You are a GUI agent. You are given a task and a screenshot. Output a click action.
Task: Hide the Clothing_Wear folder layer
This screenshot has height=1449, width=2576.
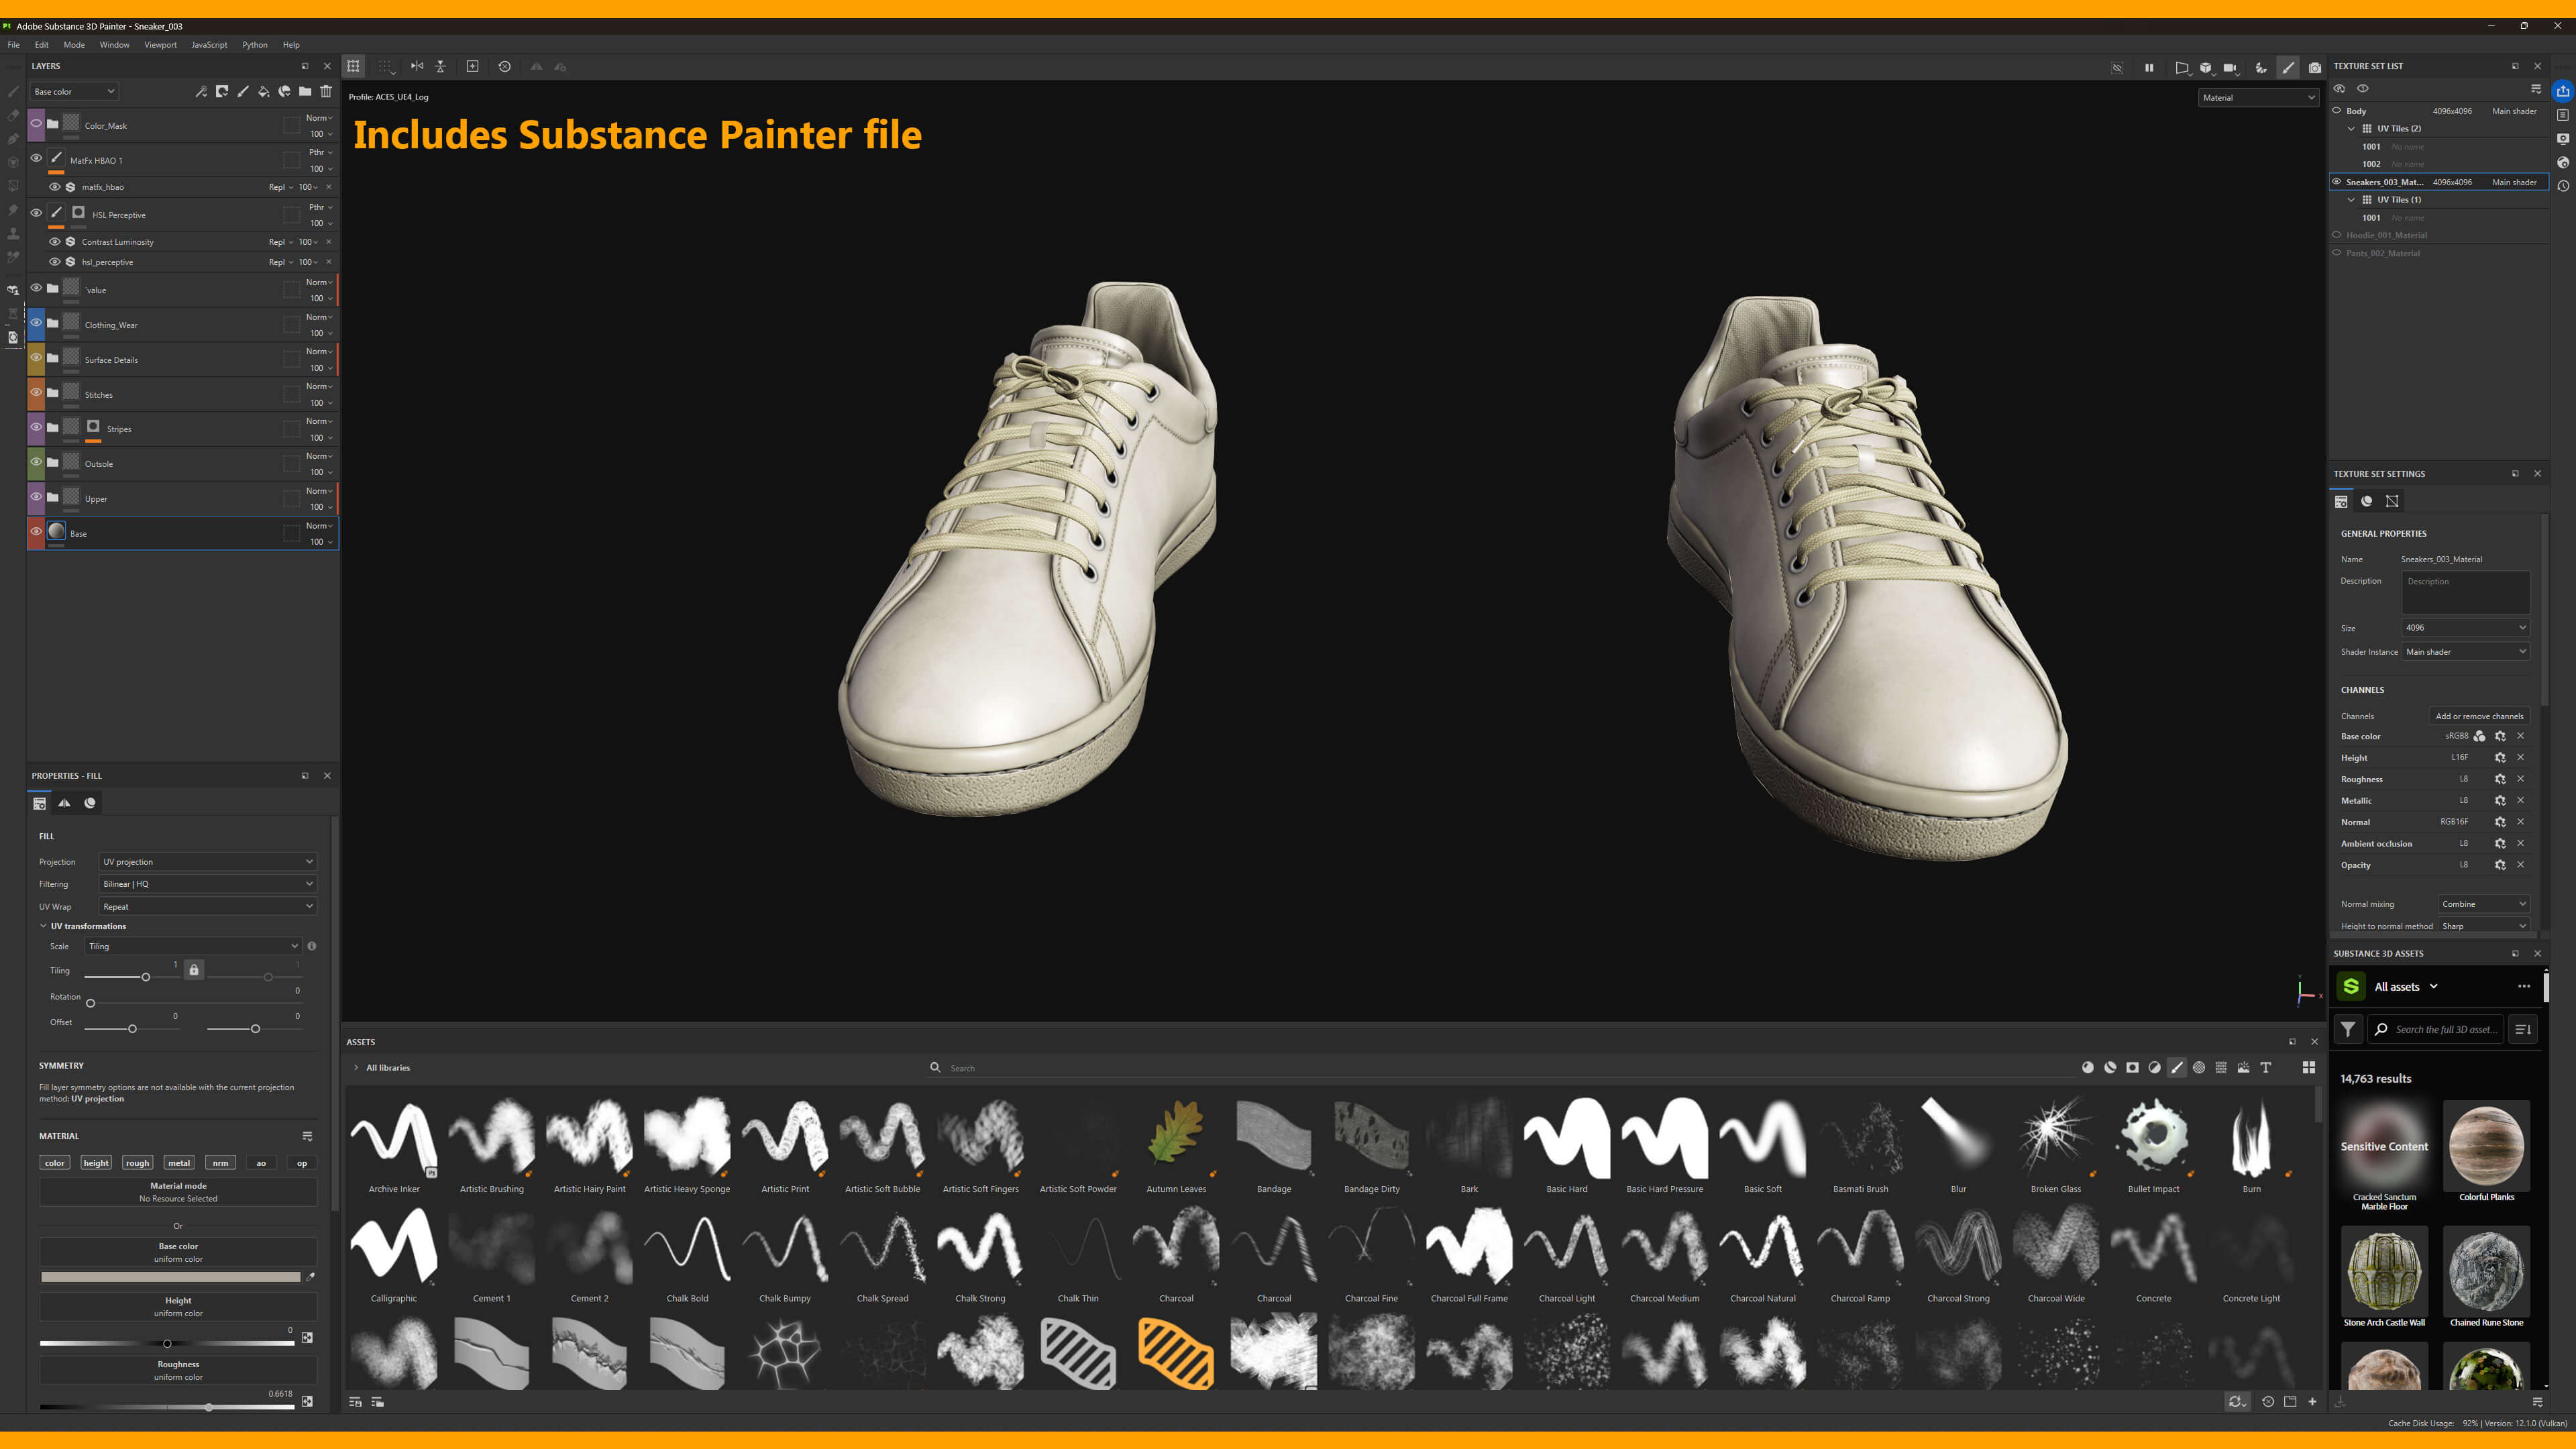tap(36, 323)
